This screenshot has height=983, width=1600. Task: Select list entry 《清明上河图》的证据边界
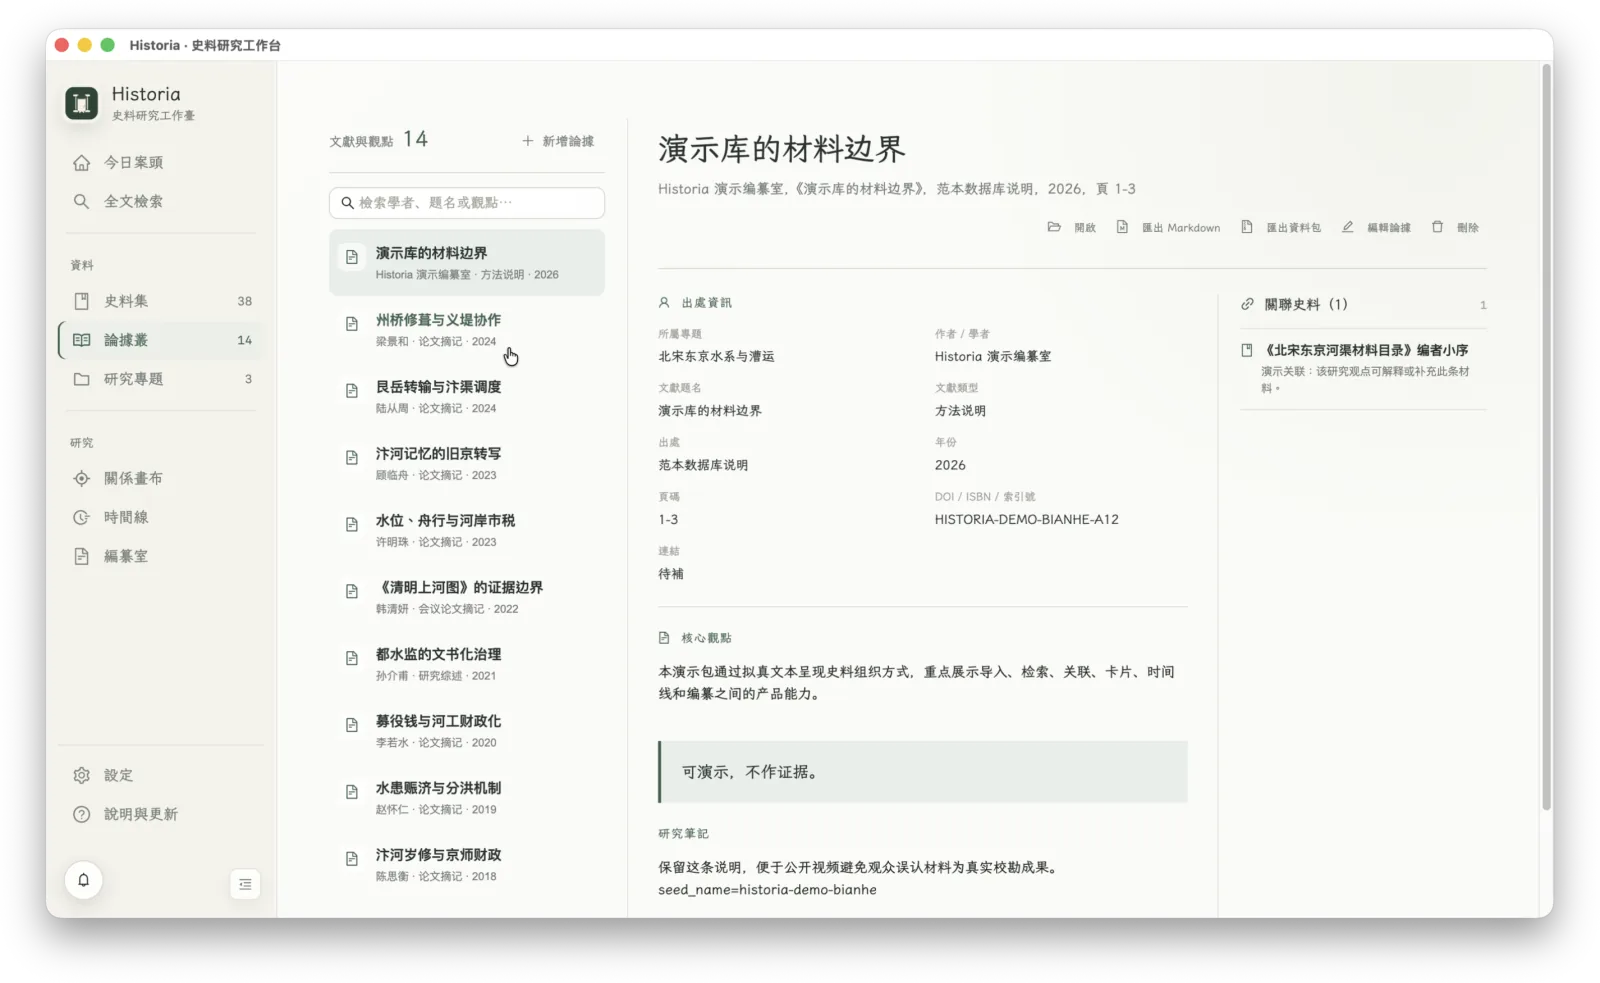(467, 597)
